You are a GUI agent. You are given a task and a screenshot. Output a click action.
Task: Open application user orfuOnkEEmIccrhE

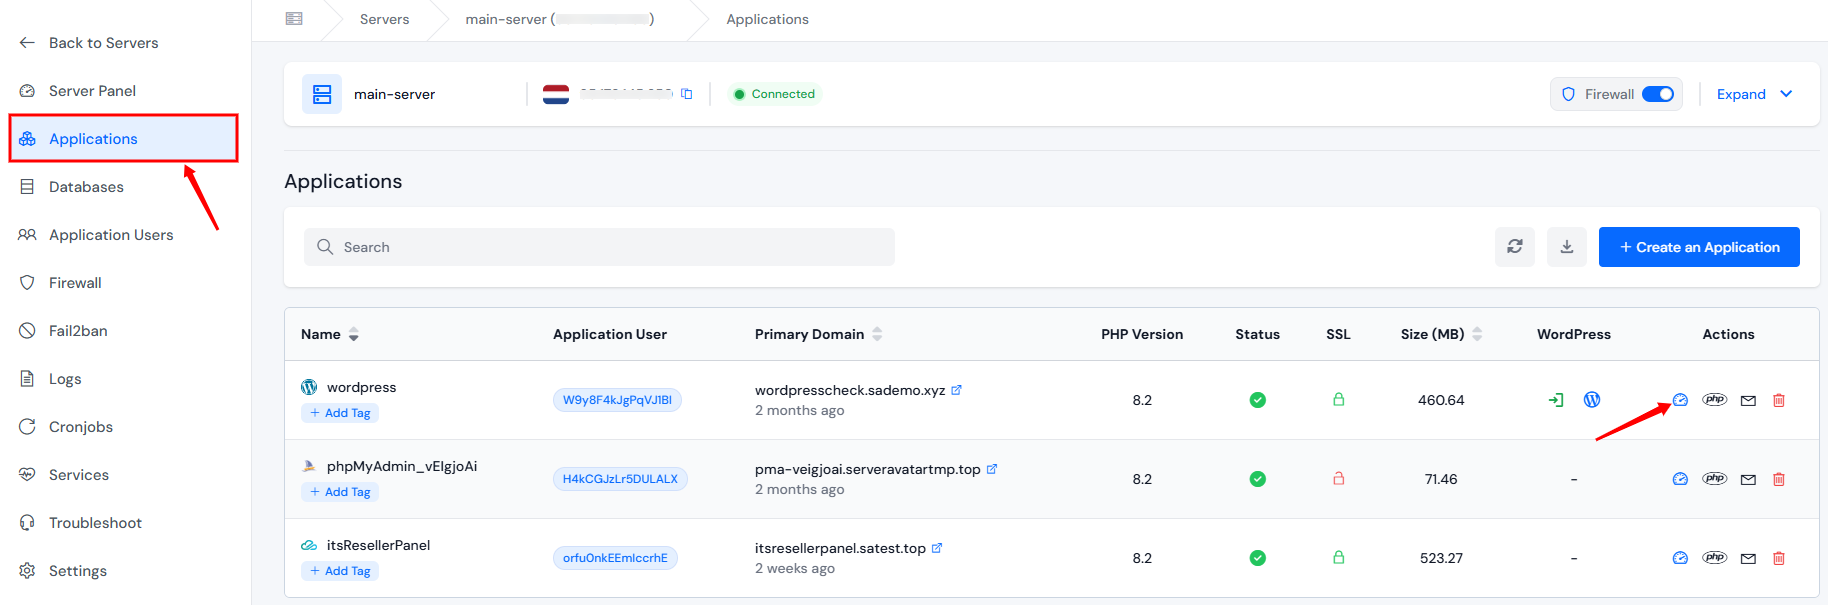(x=615, y=558)
